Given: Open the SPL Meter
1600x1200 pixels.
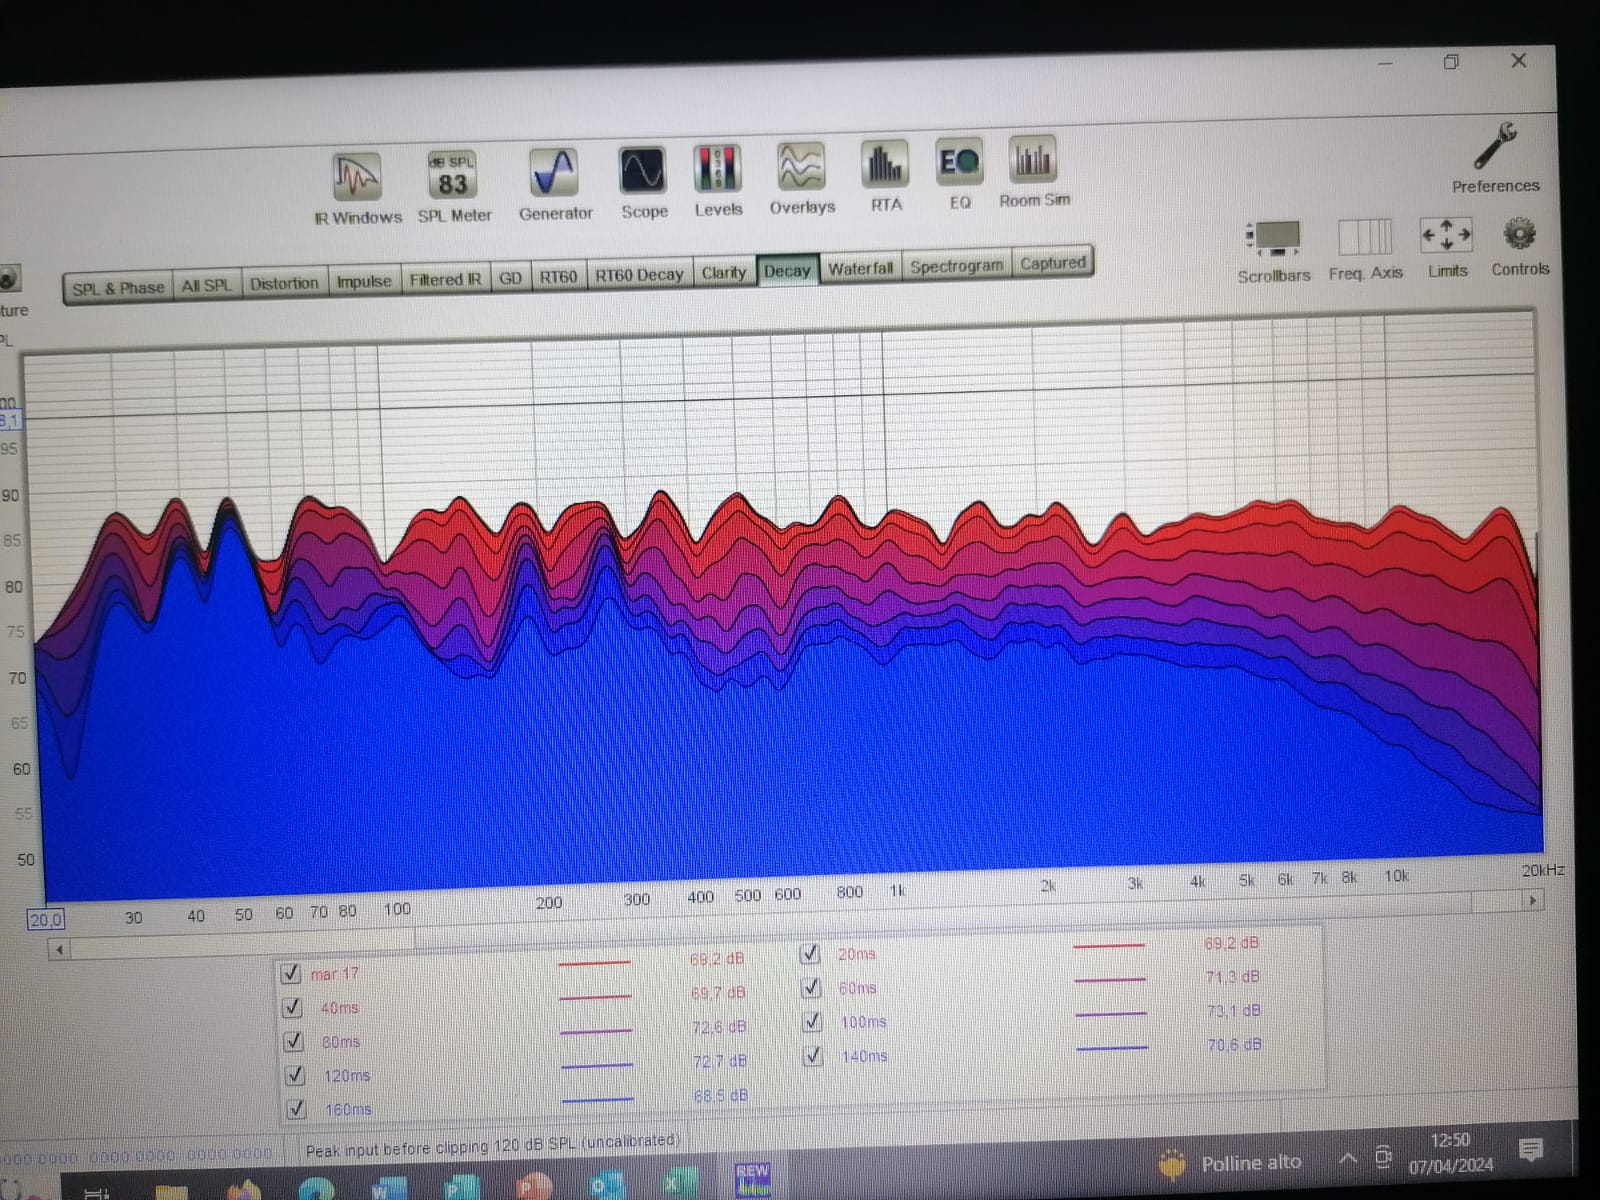Looking at the screenshot, I should tap(454, 186).
